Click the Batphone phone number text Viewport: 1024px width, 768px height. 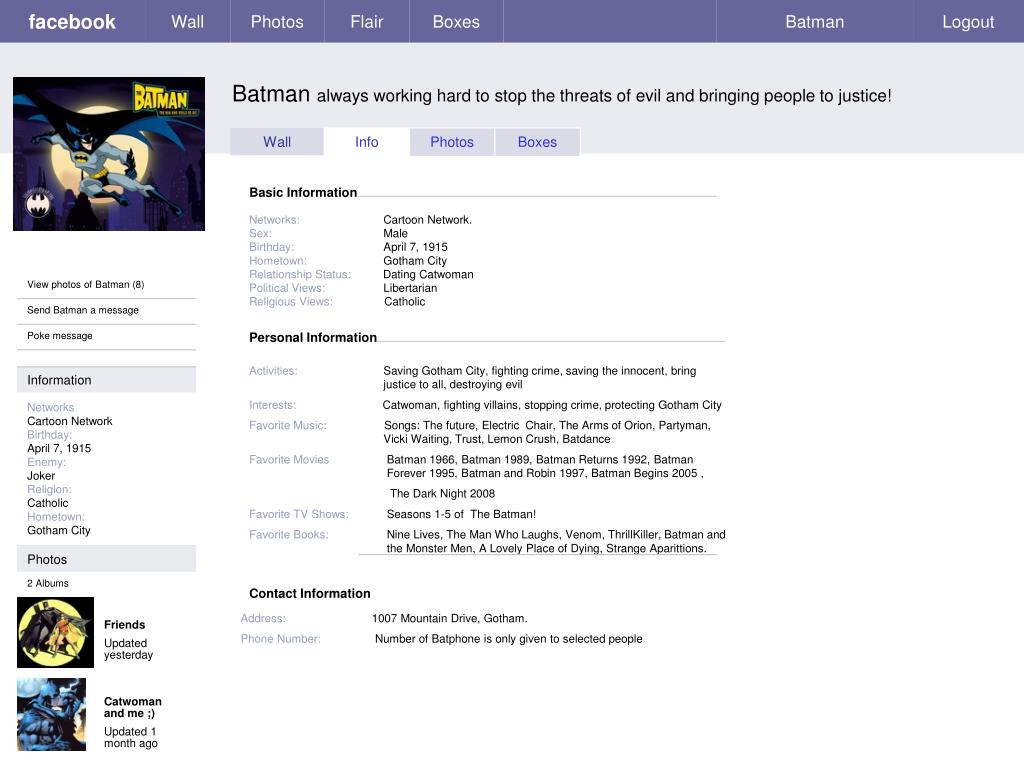click(x=509, y=639)
